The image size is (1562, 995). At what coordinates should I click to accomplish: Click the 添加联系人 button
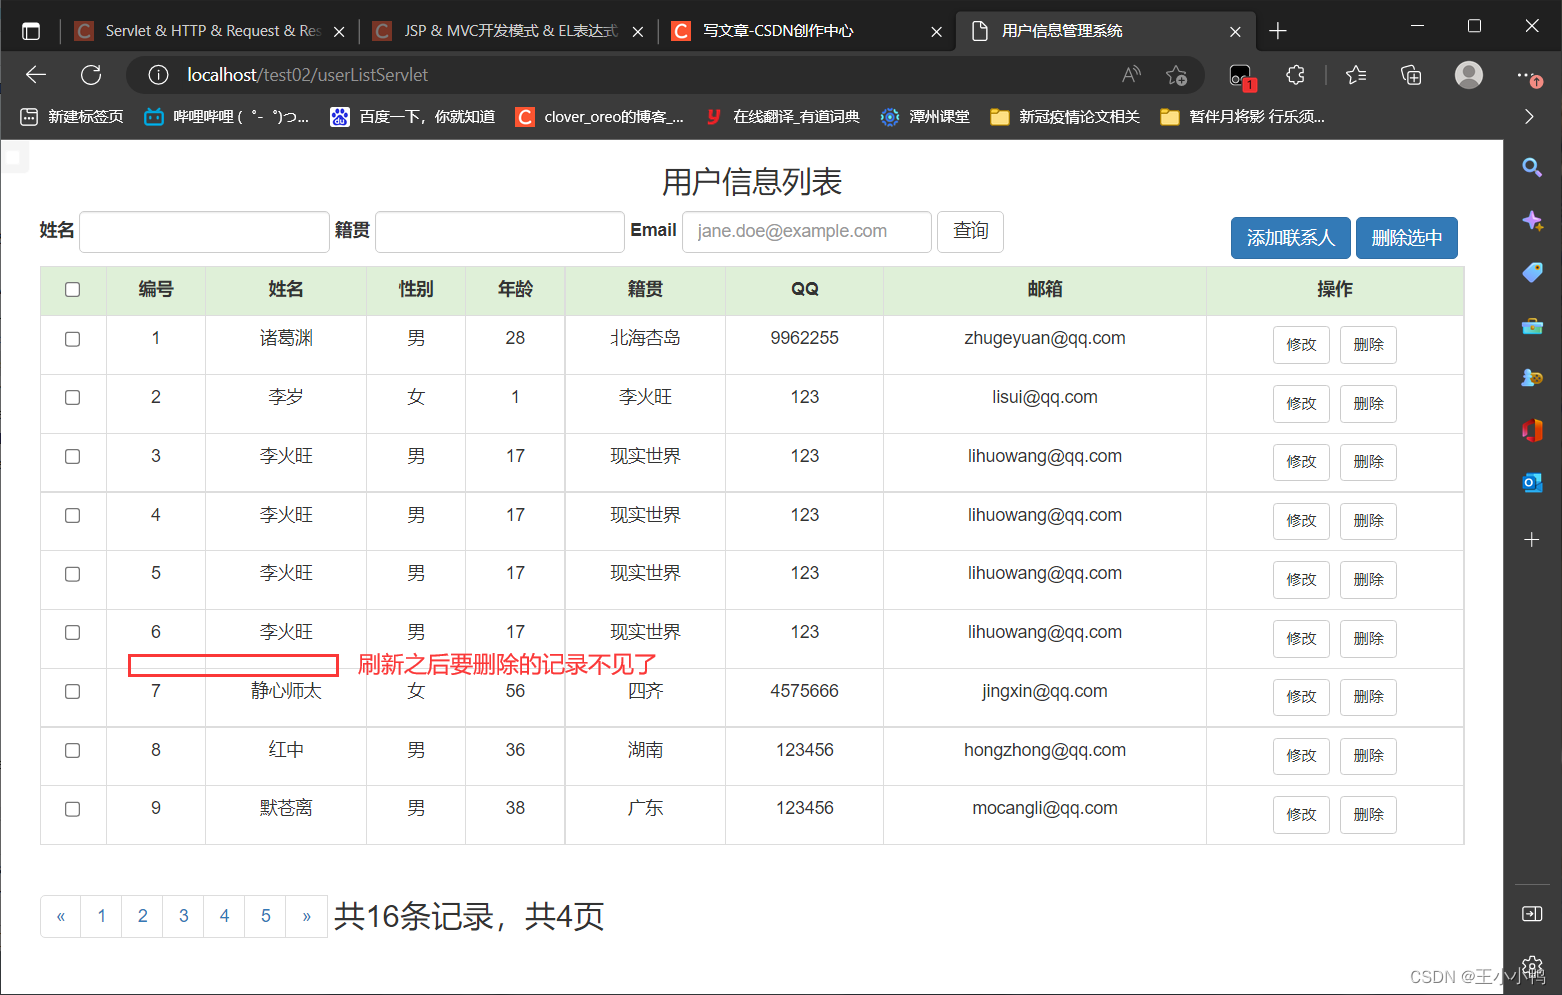point(1290,238)
